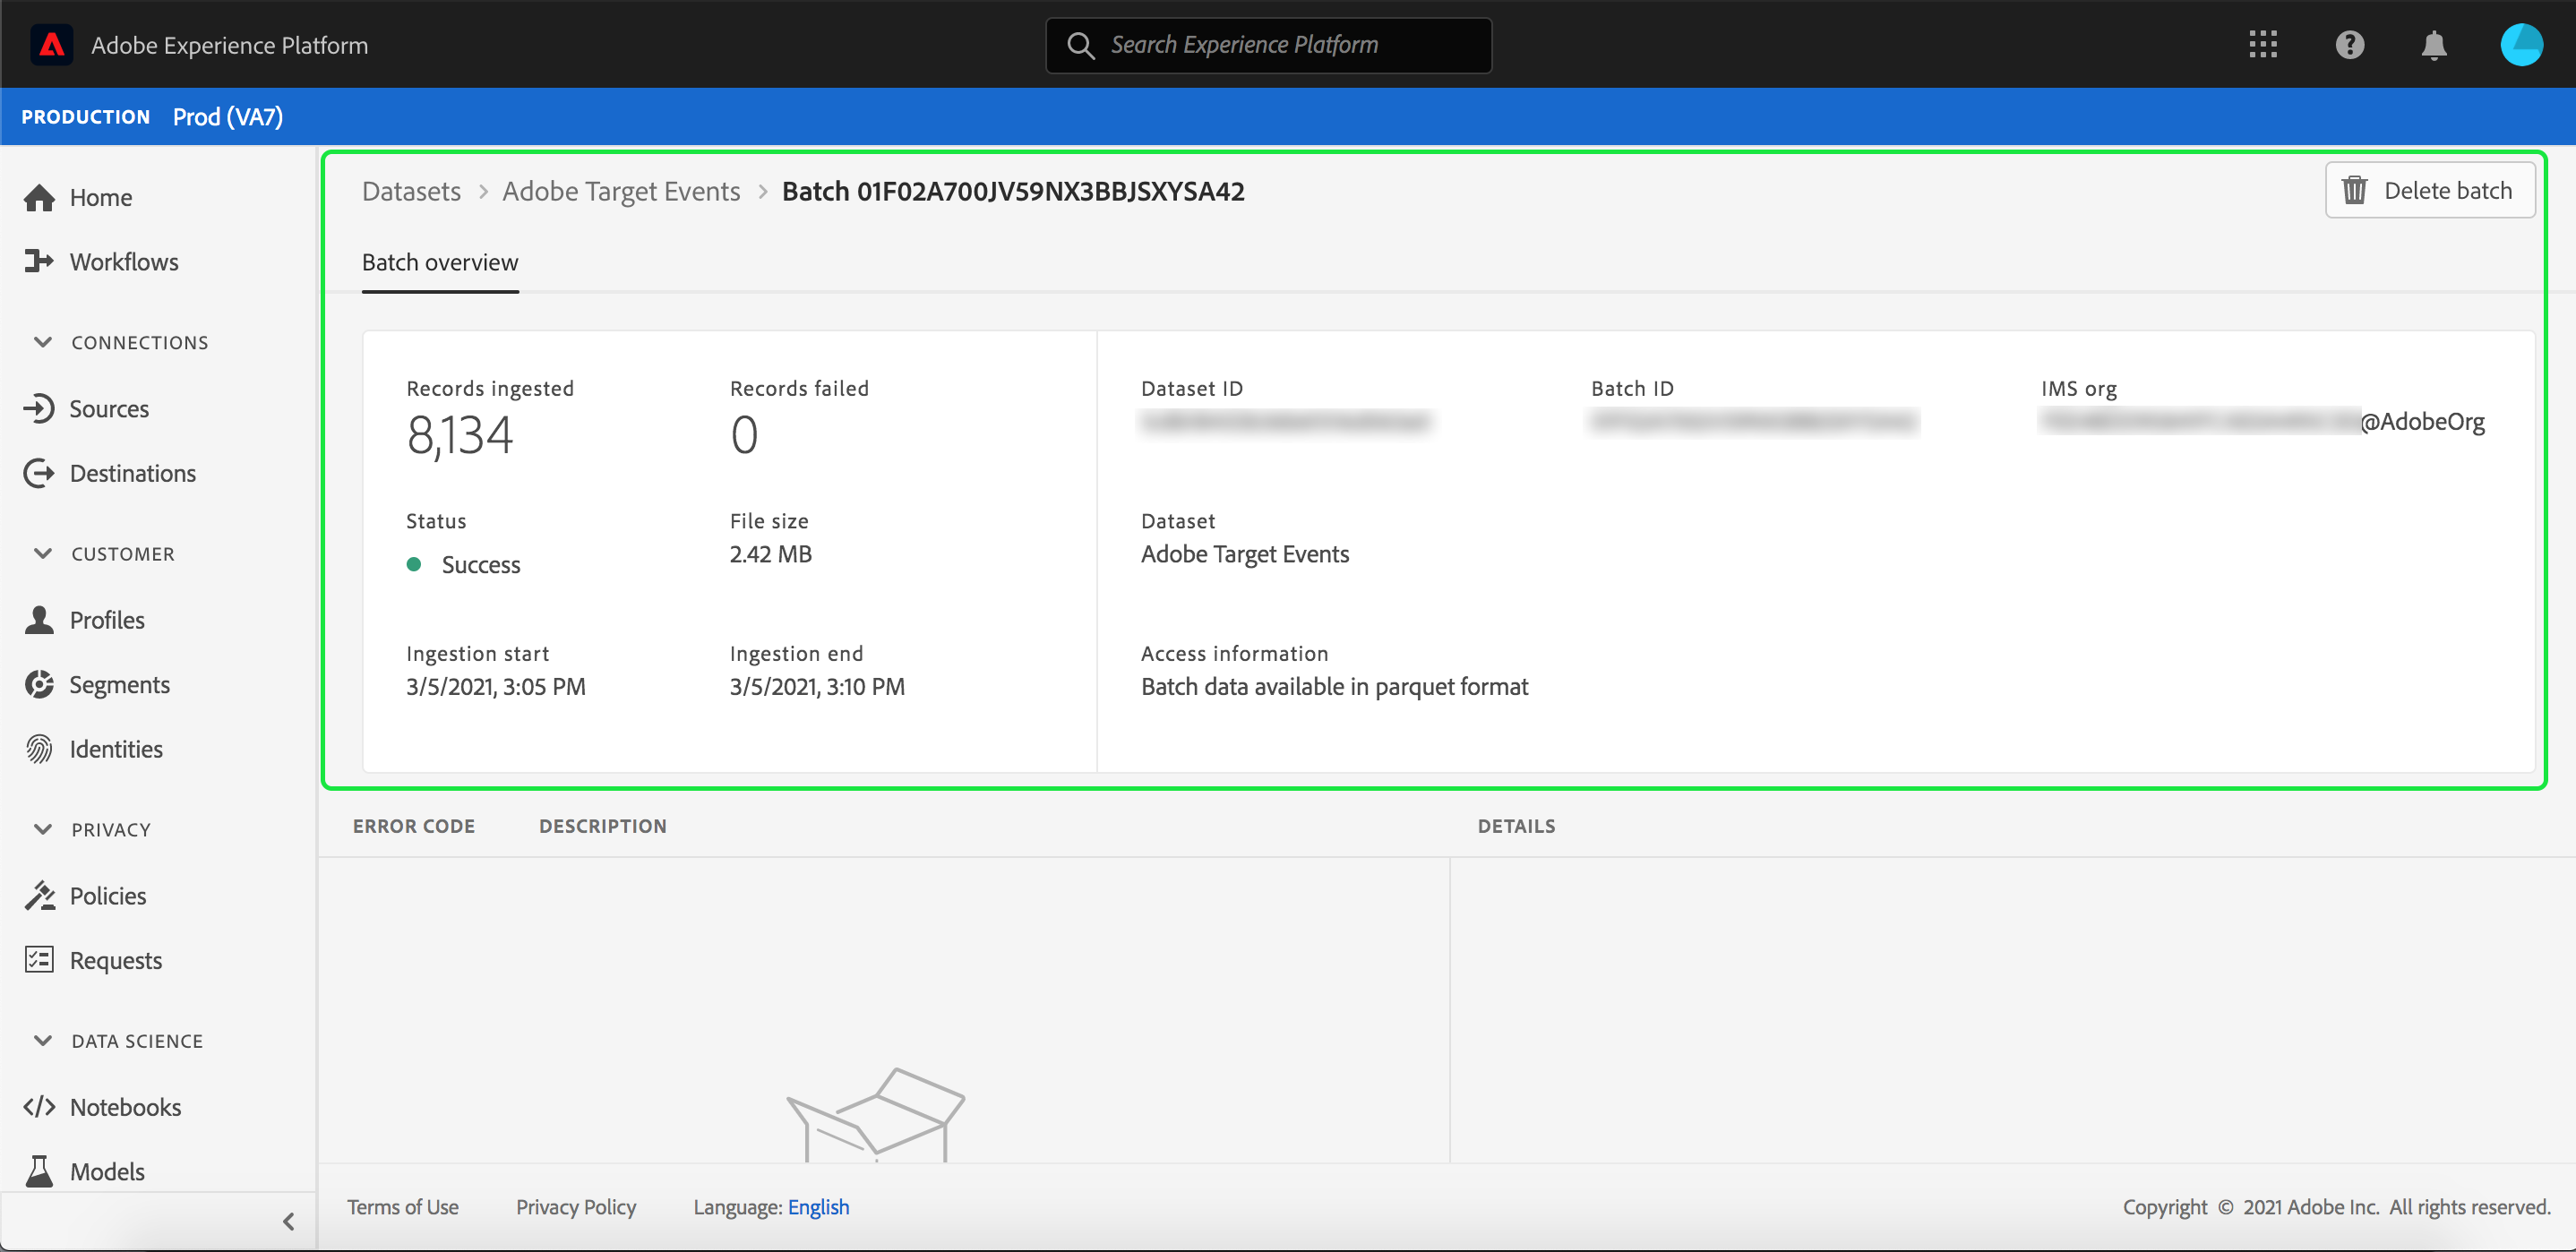Open the user profile avatar
This screenshot has height=1252, width=2576.
pos(2520,45)
